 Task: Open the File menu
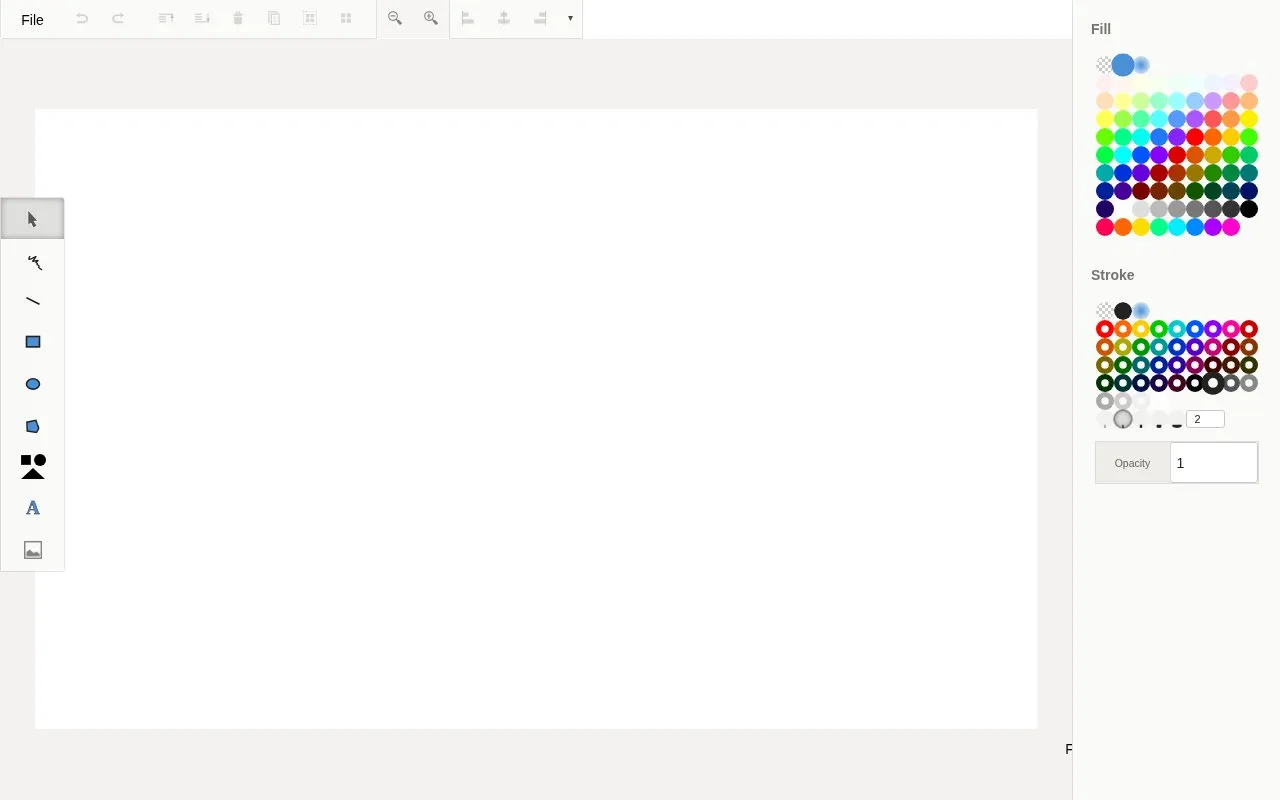(32, 19)
